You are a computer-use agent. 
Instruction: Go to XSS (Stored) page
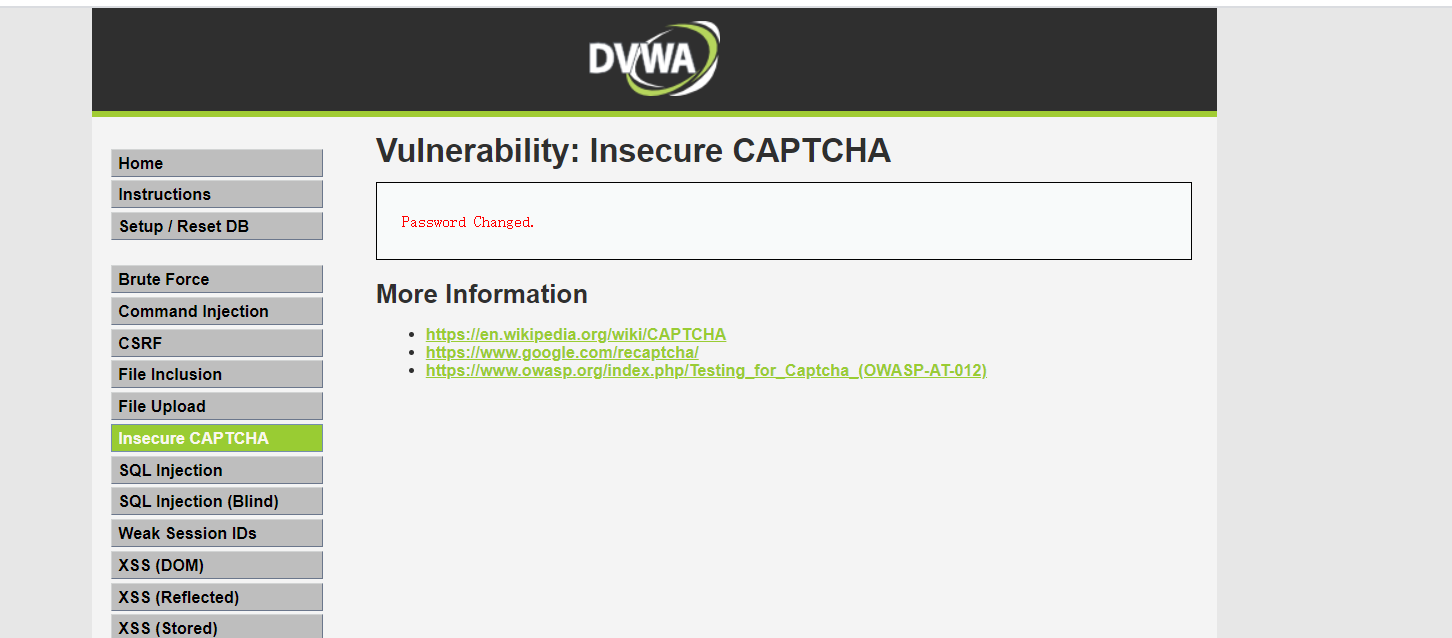[216, 627]
